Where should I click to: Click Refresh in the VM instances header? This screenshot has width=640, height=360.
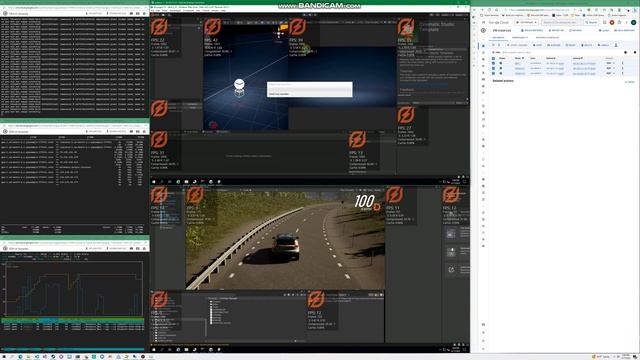point(576,31)
